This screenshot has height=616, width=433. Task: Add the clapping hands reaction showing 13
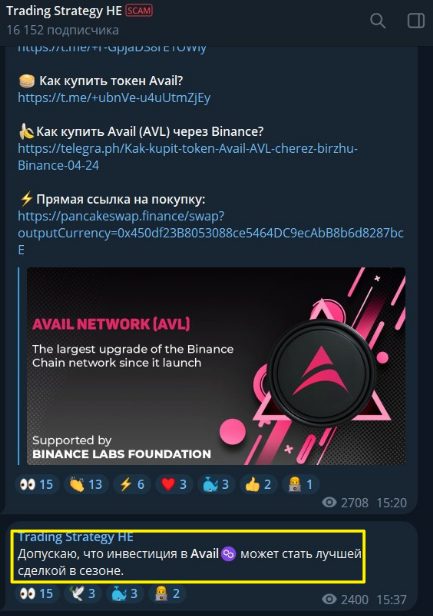click(85, 484)
